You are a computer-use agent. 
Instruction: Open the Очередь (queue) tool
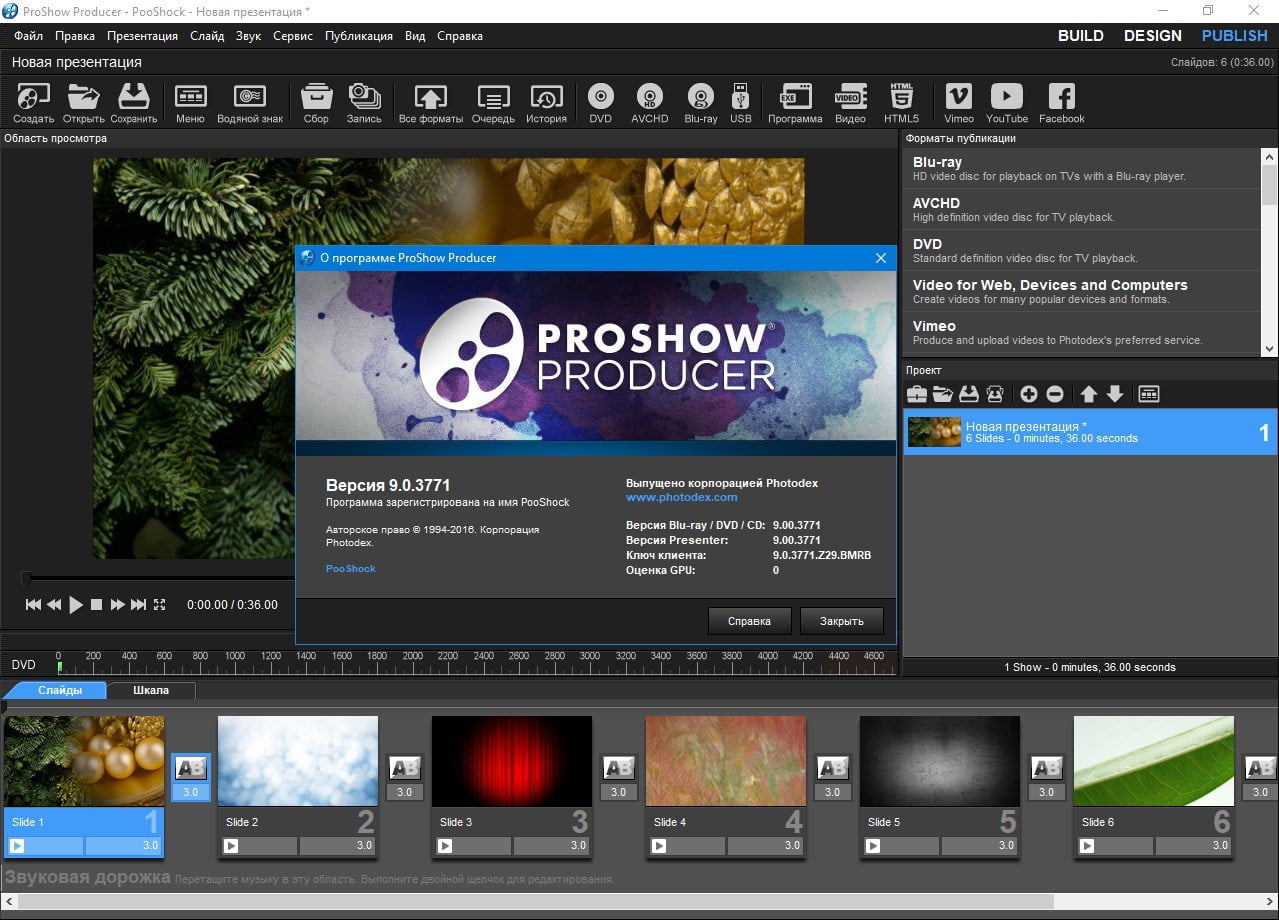[x=493, y=98]
